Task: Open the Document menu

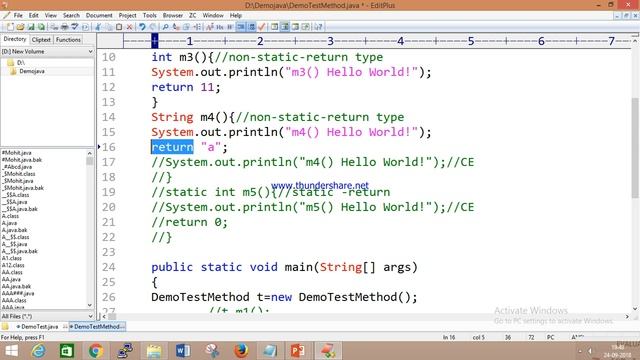Action: point(99,16)
